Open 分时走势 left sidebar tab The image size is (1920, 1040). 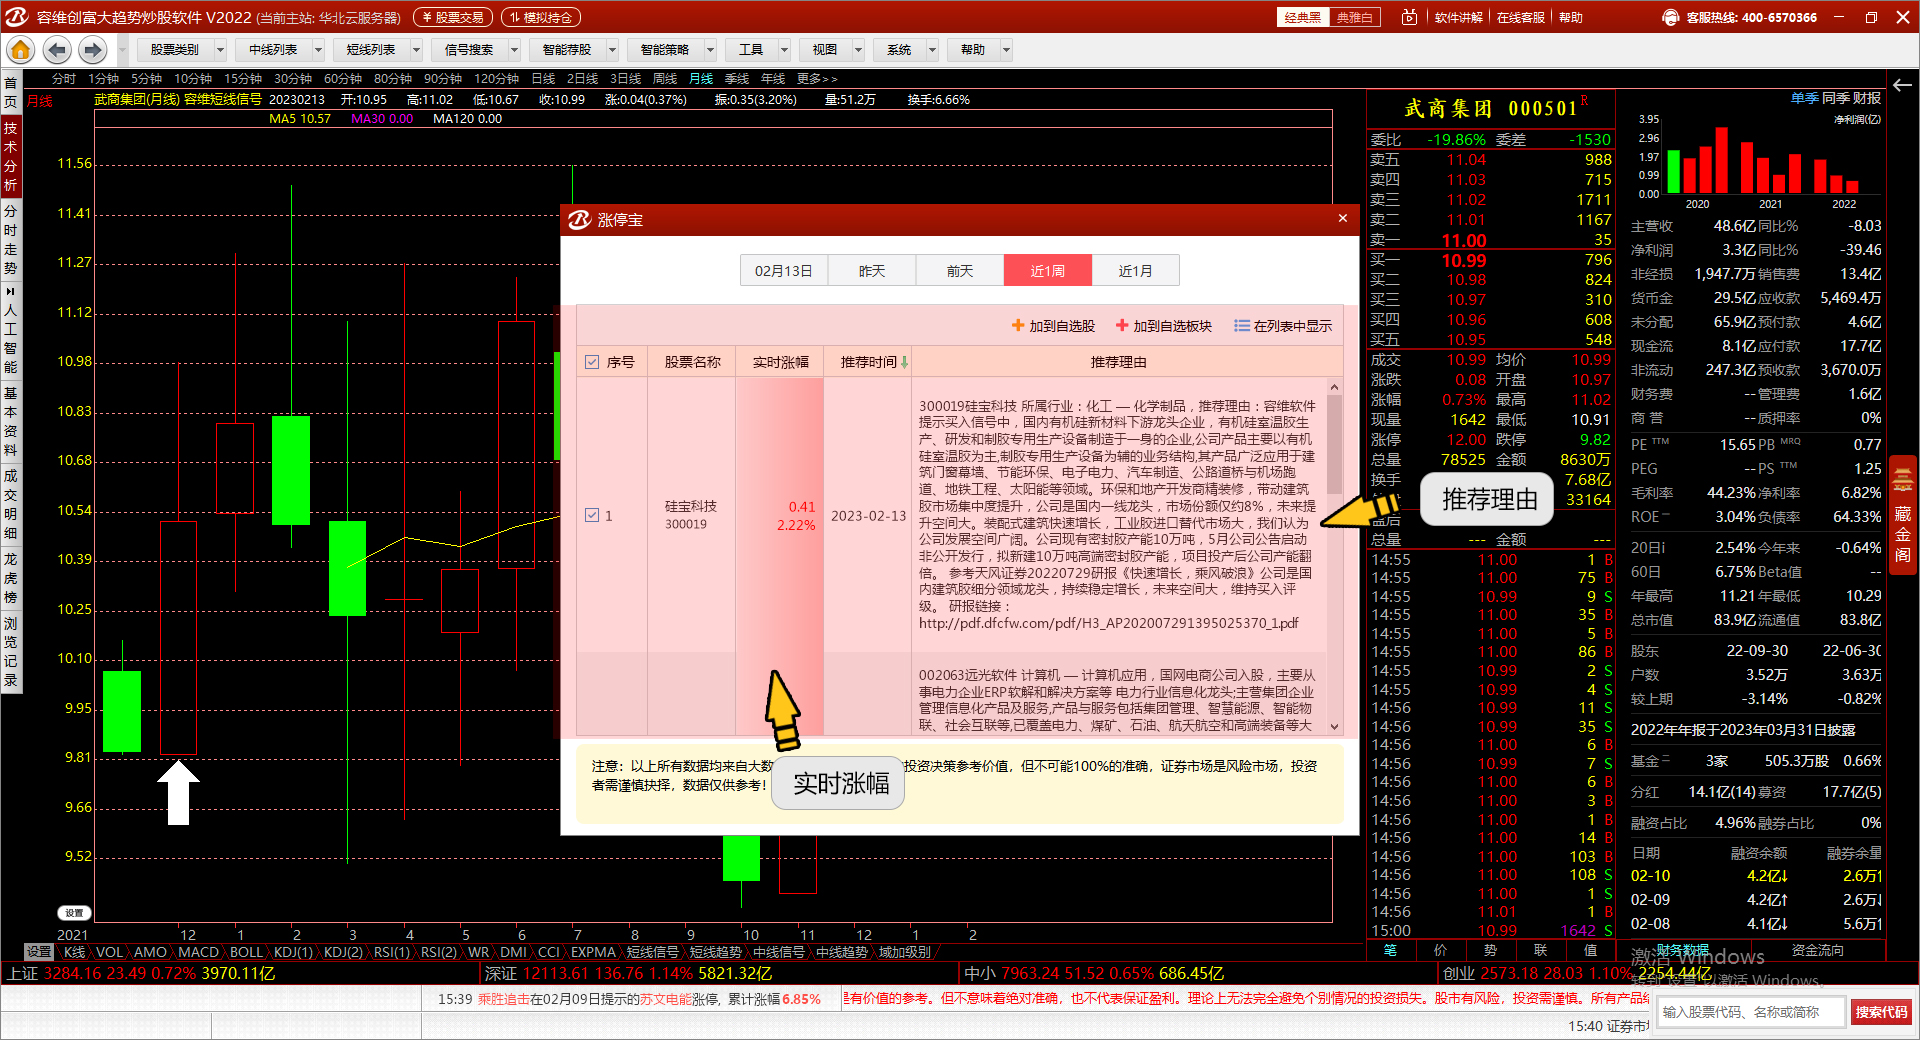point(10,239)
